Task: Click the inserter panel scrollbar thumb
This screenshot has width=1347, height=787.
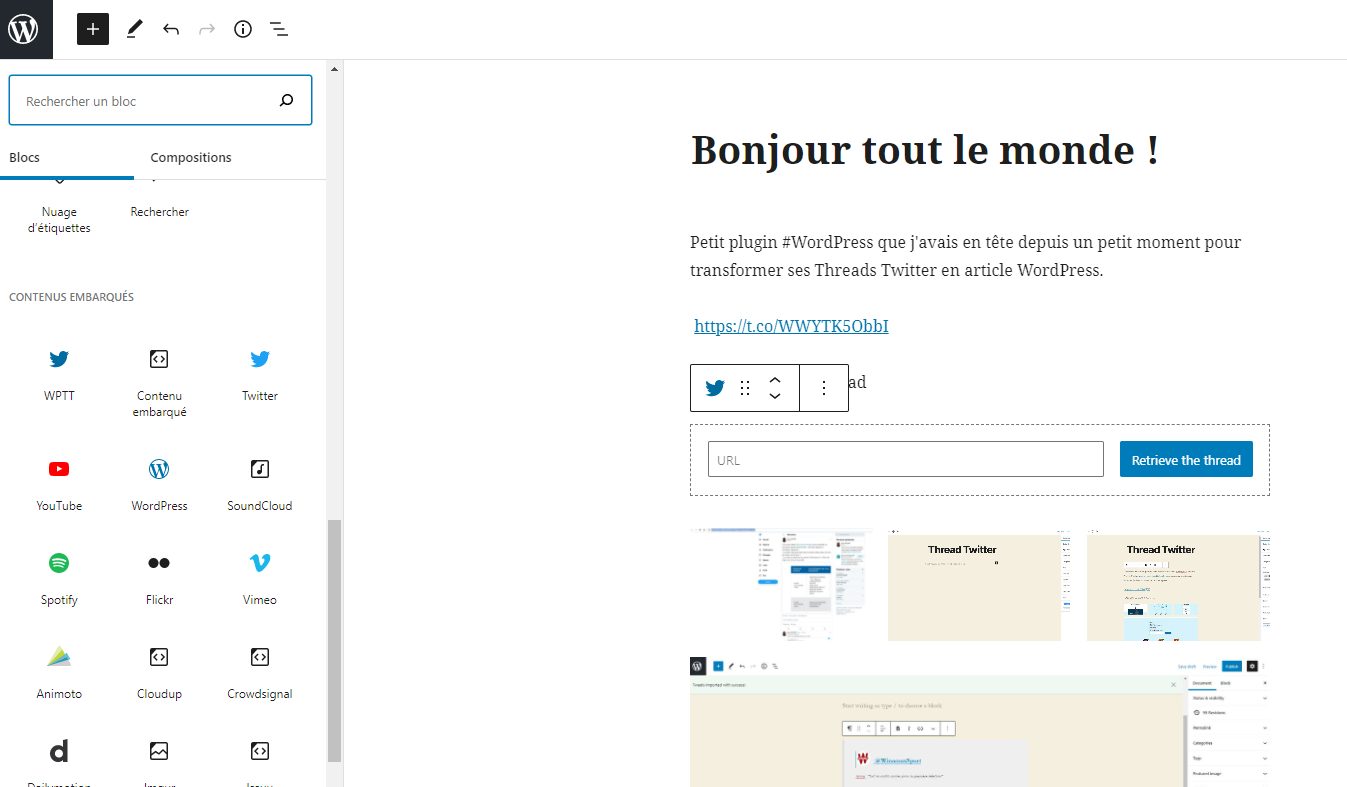Action: 335,640
